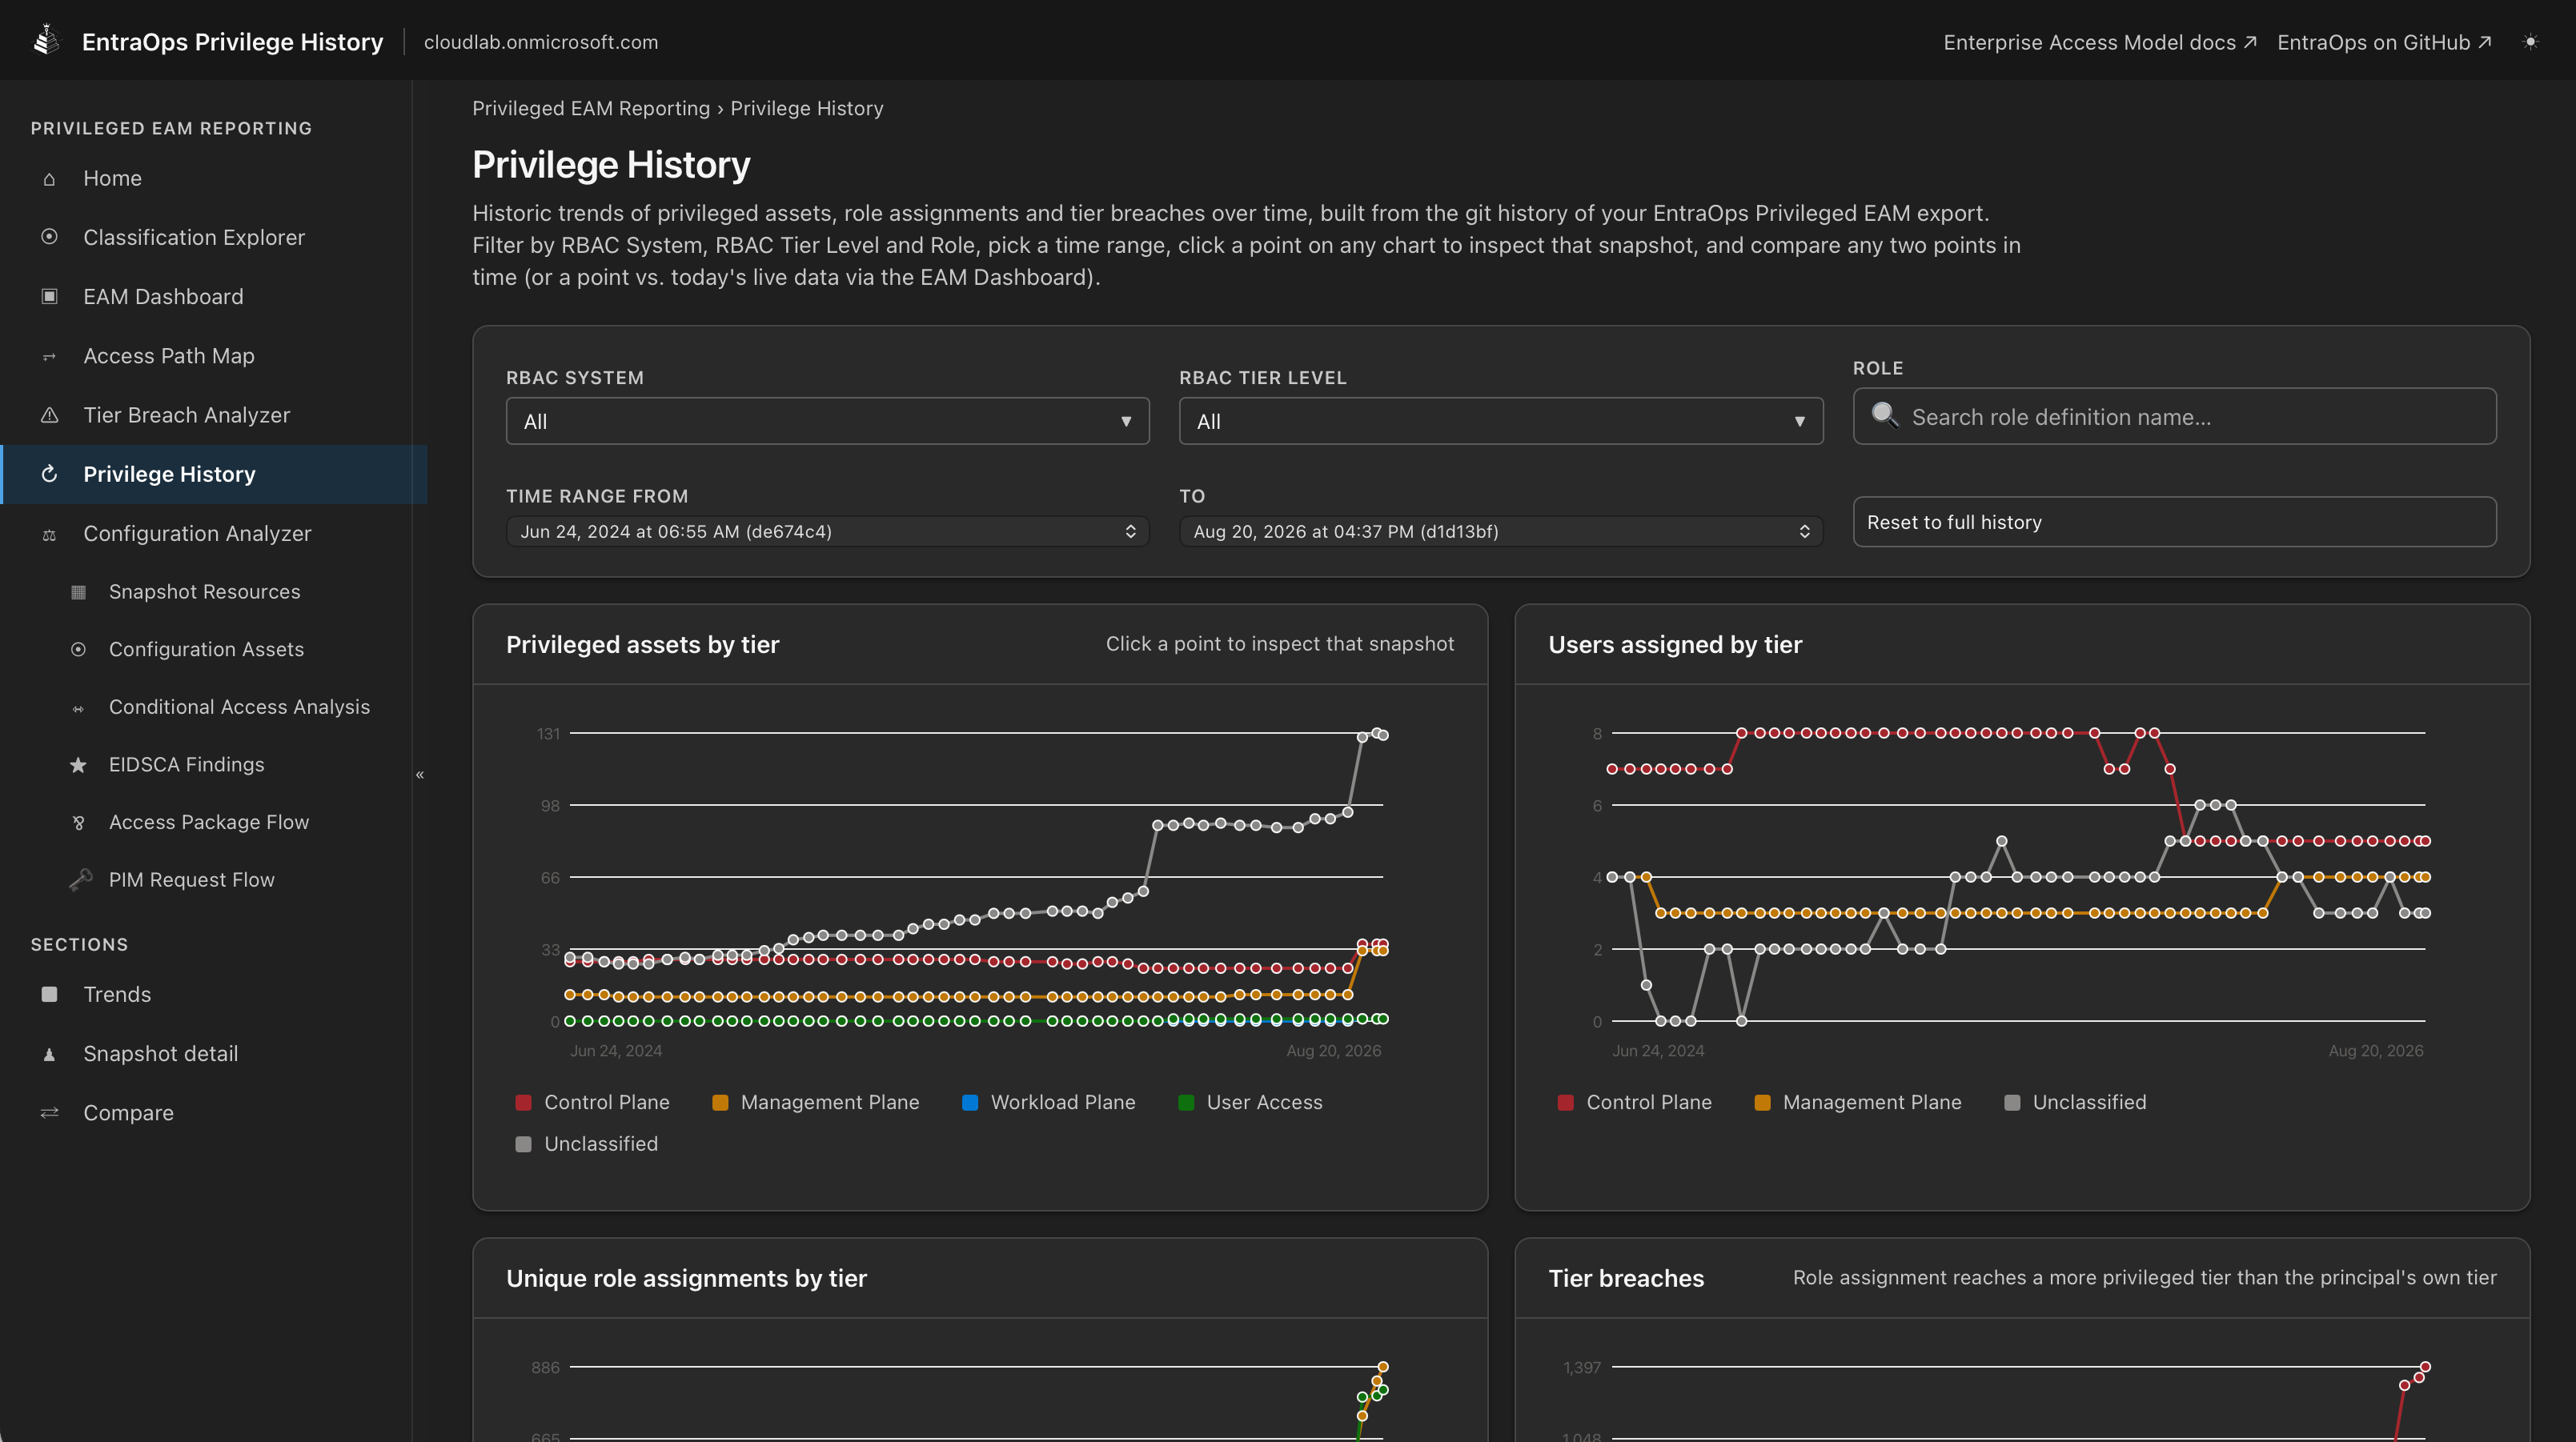Click the magnifier icon in Role search
Image resolution: width=2576 pixels, height=1442 pixels.
(1885, 415)
